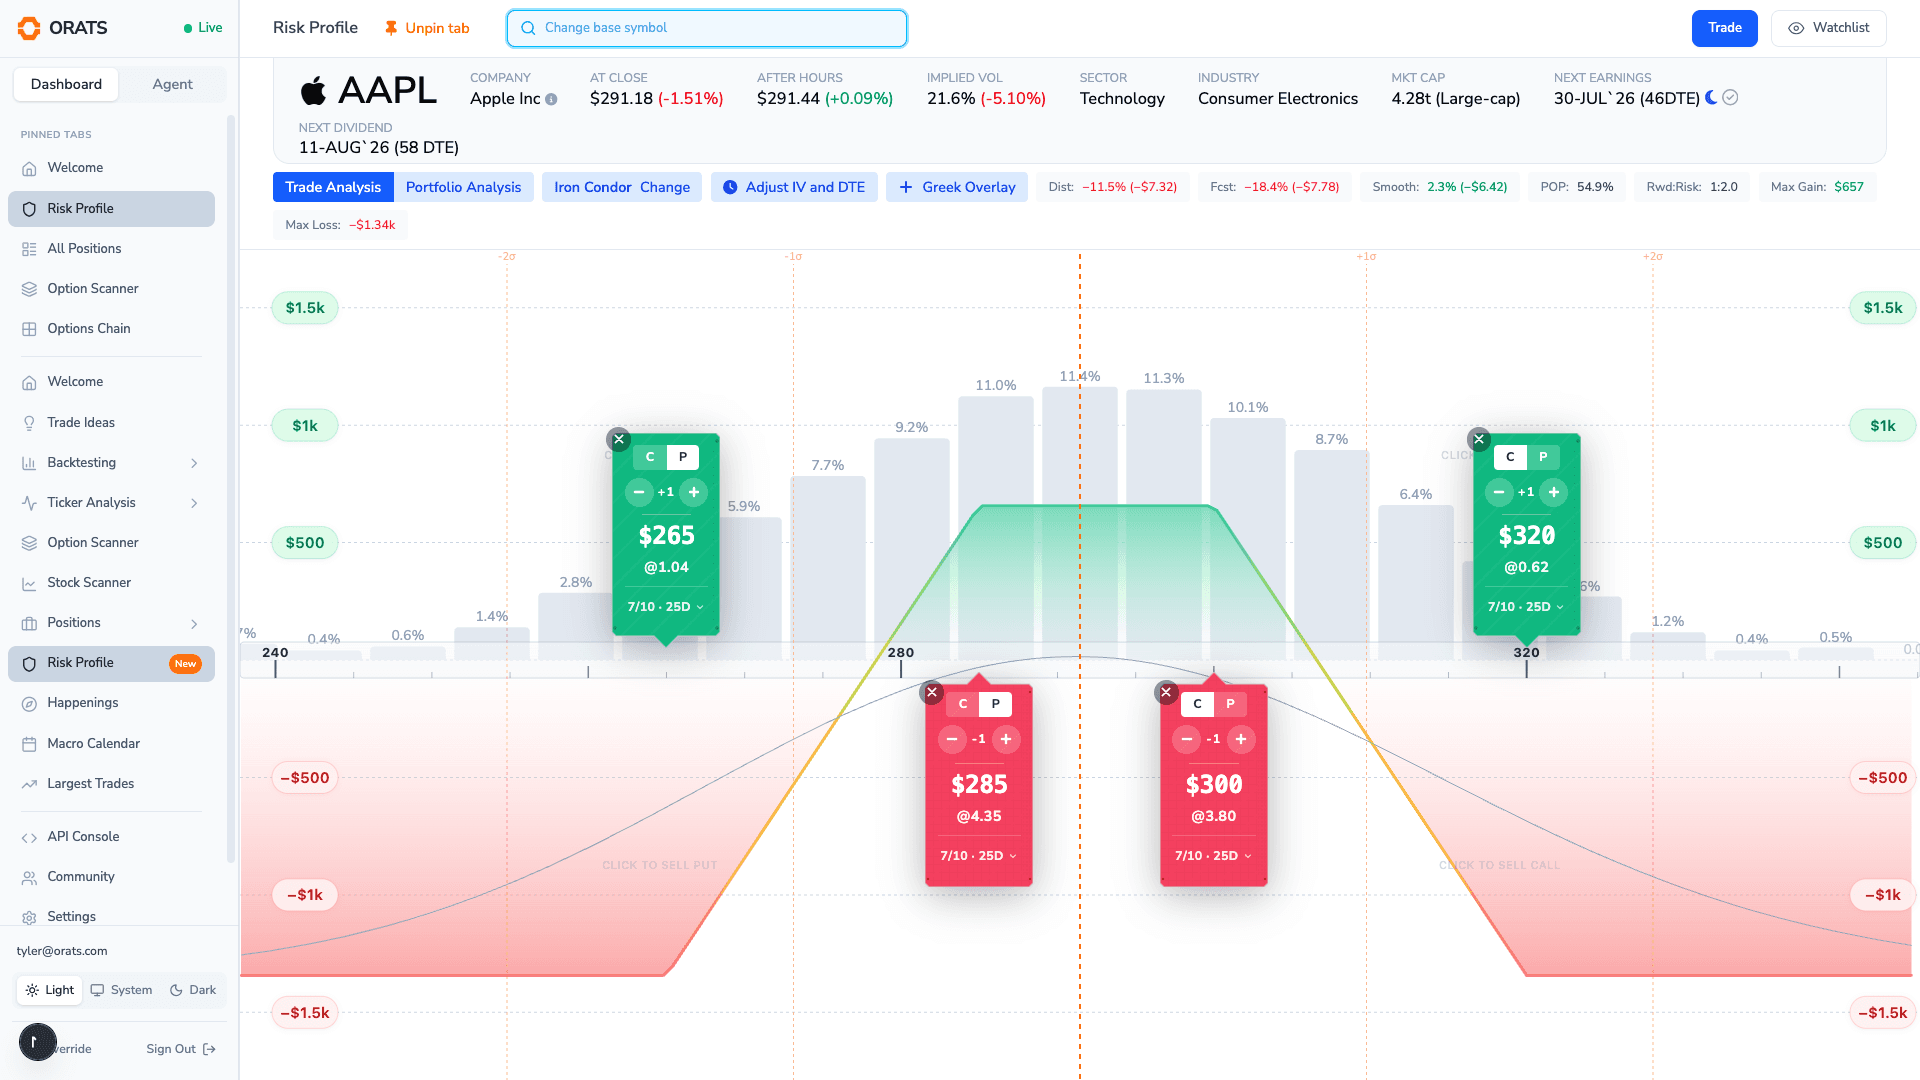Viewport: 1920px width, 1080px height.
Task: Switch the $285 leg to Call
Action: pos(963,704)
